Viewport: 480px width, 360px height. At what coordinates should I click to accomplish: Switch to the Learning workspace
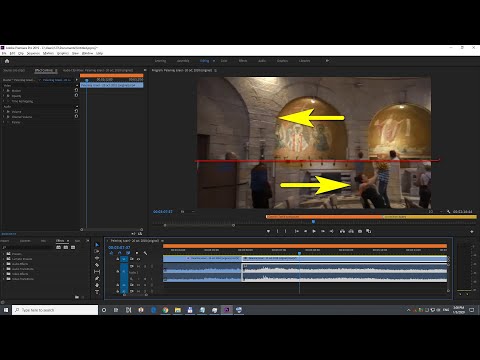[160, 61]
